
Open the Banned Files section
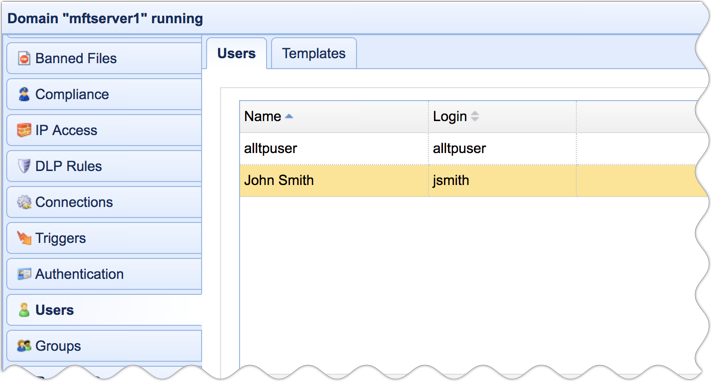[104, 59]
